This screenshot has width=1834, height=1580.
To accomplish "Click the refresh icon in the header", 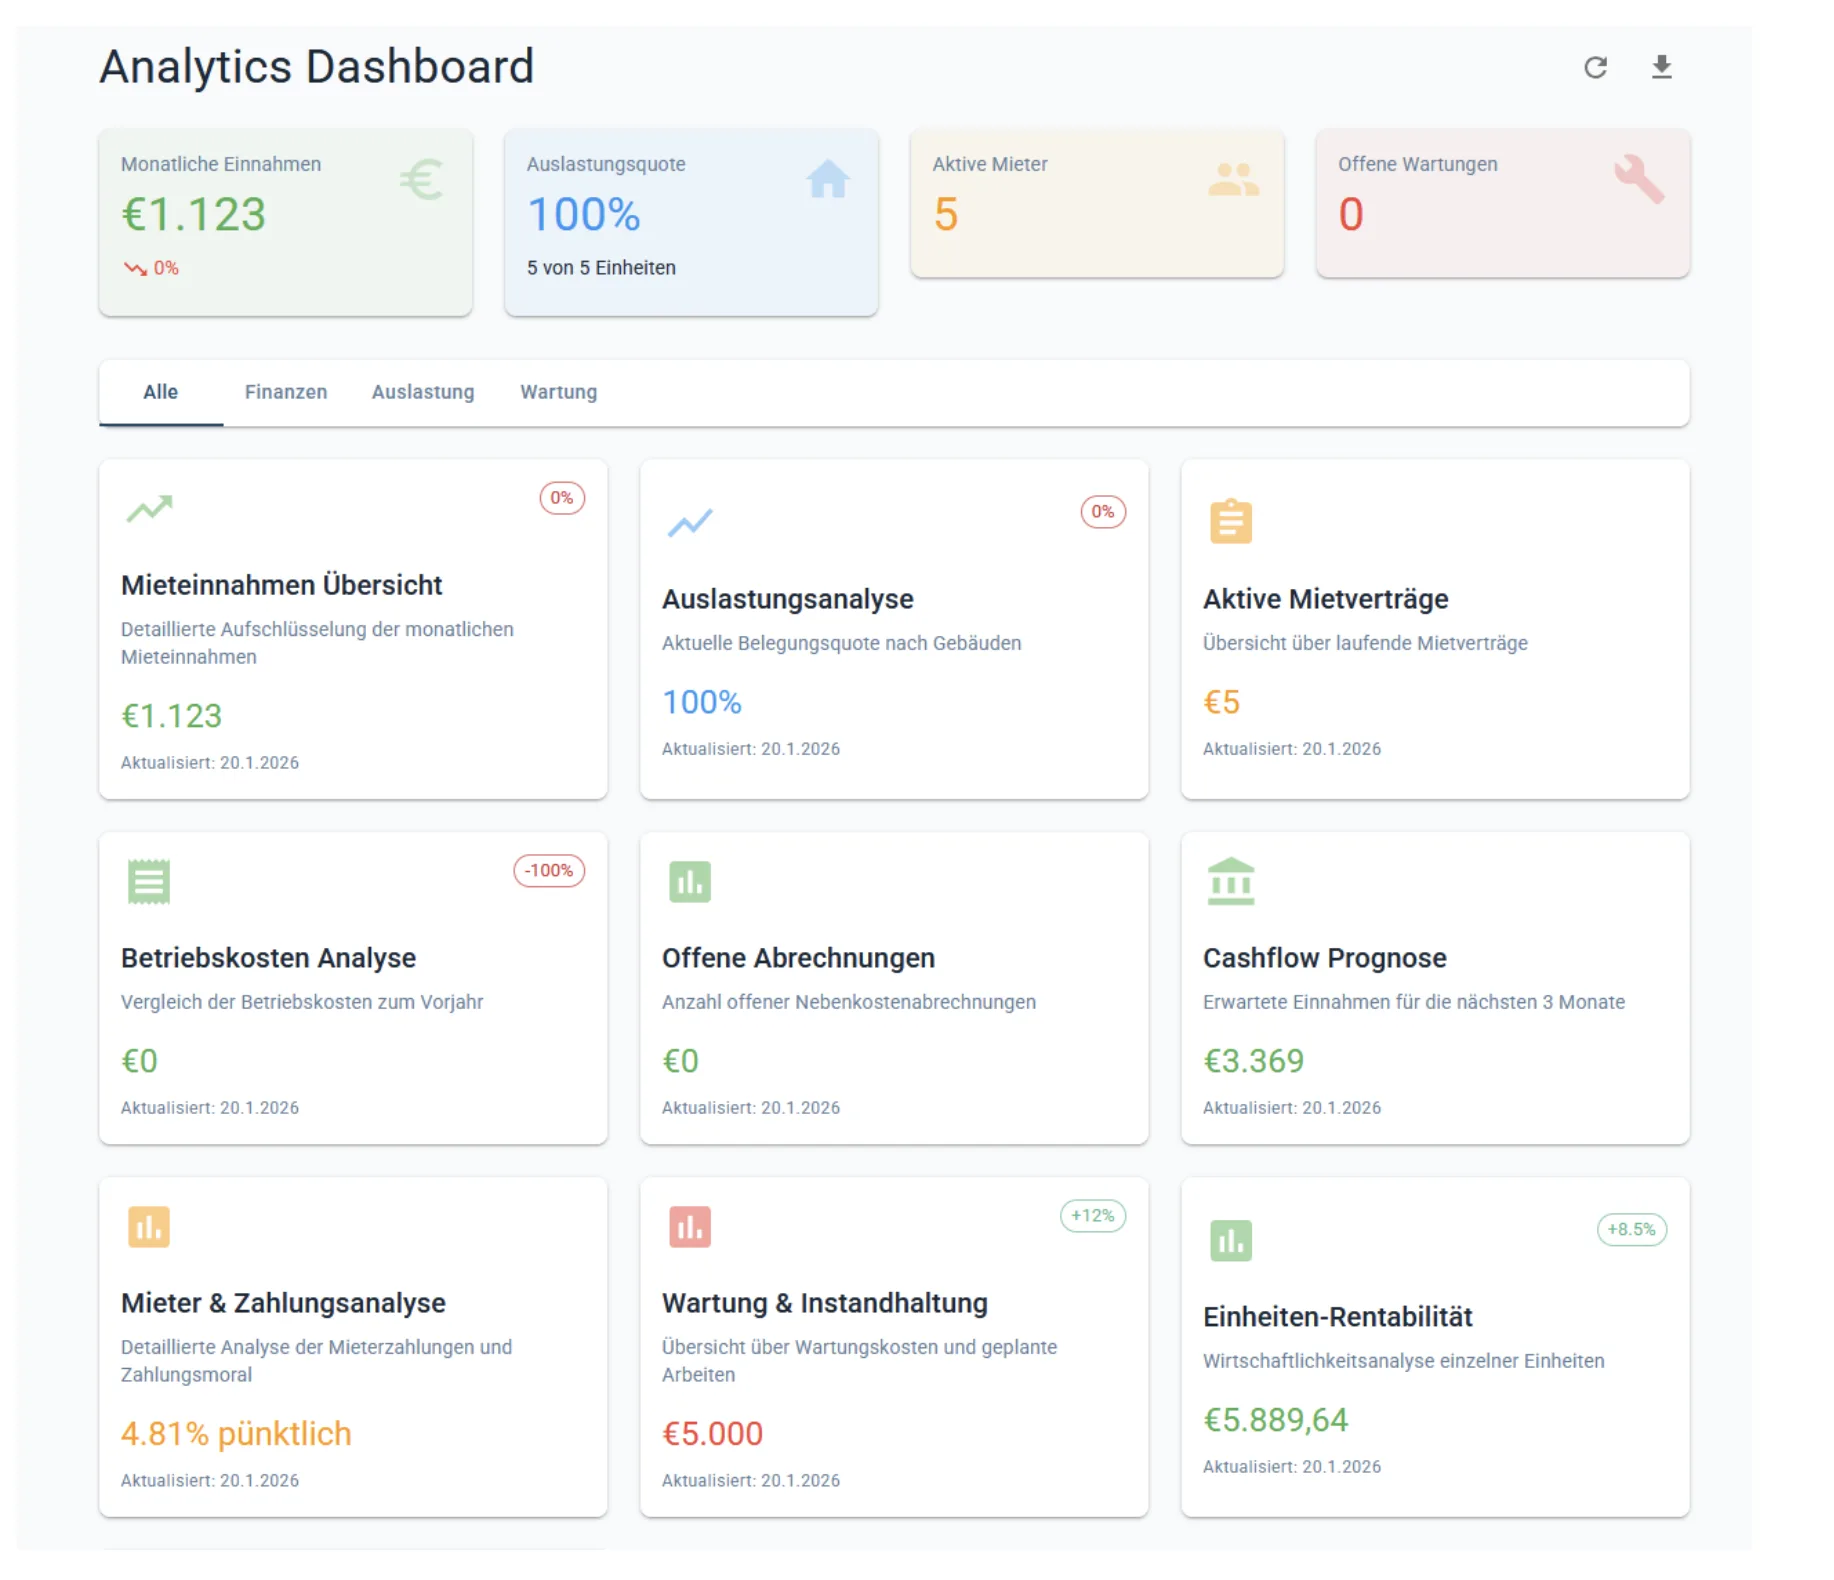I will pyautogui.click(x=1597, y=67).
